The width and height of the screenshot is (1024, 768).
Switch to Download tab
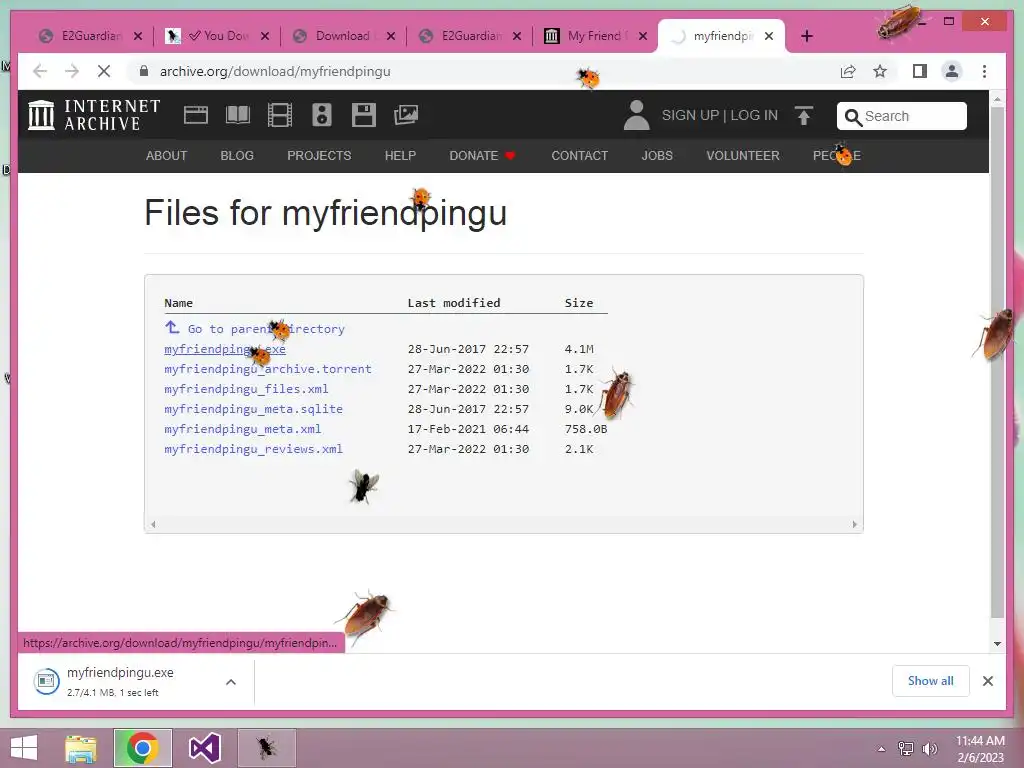tap(342, 36)
